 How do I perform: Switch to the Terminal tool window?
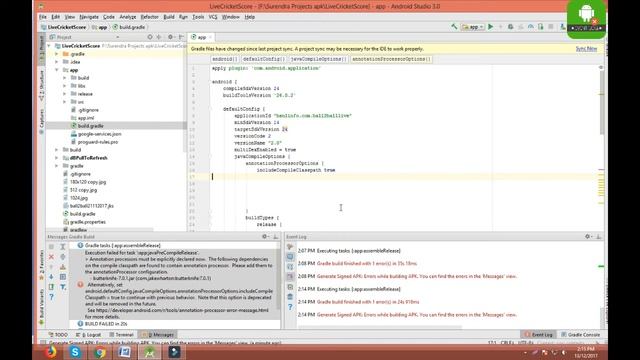click(x=121, y=335)
